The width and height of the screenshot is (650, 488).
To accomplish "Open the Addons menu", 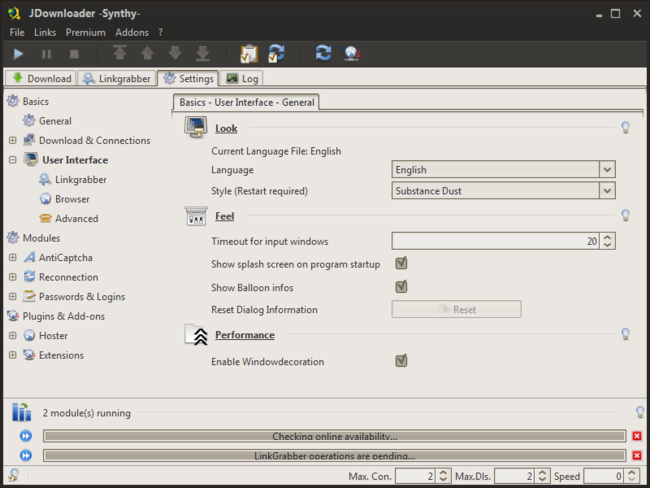I will tap(132, 32).
